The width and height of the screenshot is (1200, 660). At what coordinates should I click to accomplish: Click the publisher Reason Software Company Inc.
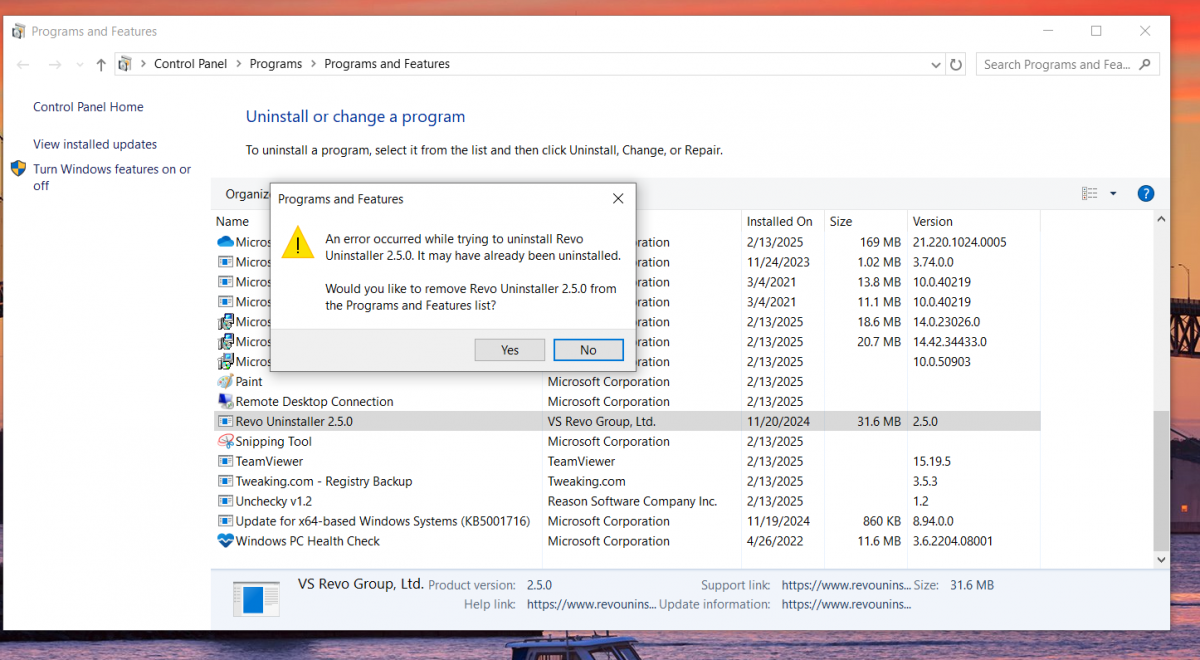coord(632,501)
